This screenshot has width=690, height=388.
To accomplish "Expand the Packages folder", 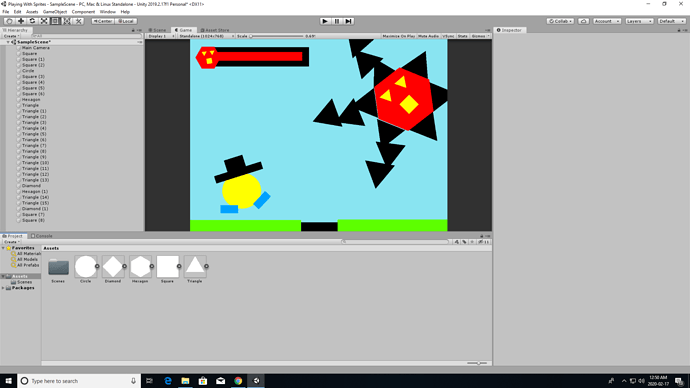I will tap(3, 288).
